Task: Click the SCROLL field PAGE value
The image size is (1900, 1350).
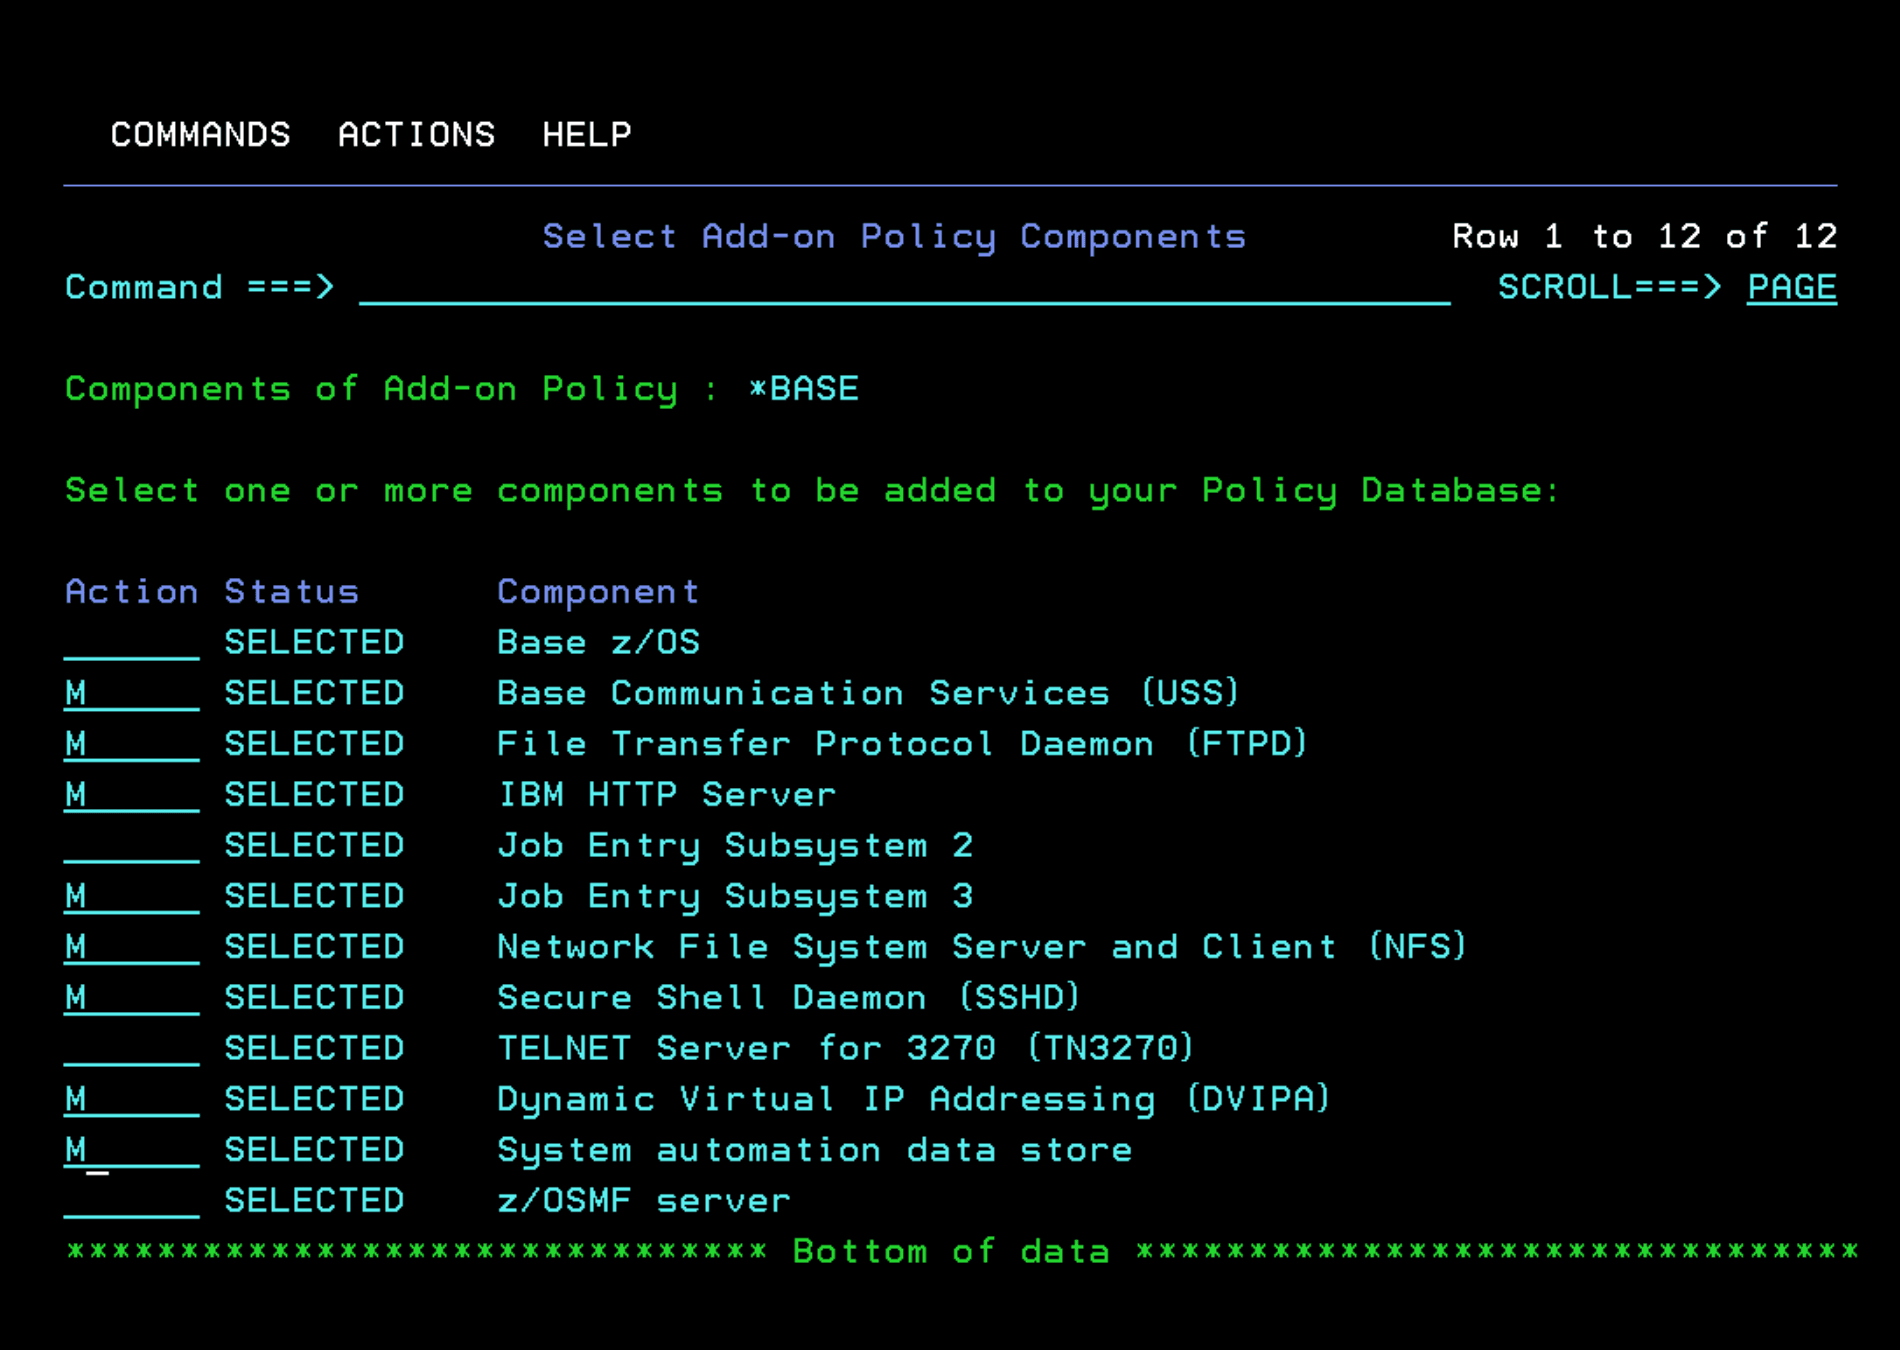Action: tap(1791, 288)
